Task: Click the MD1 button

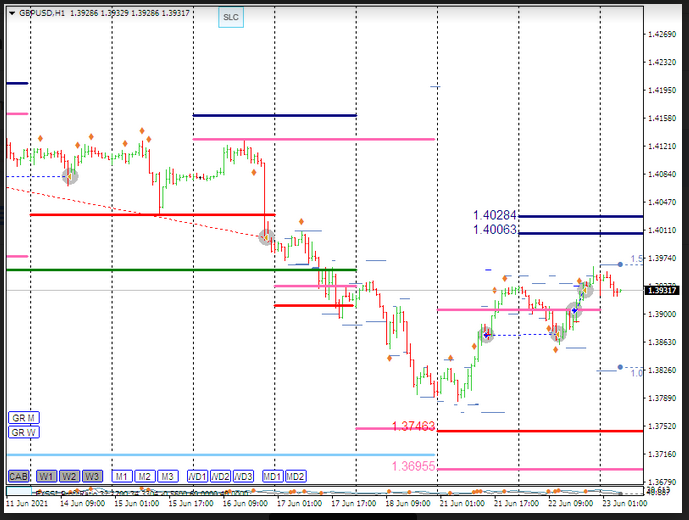Action: pos(272,476)
